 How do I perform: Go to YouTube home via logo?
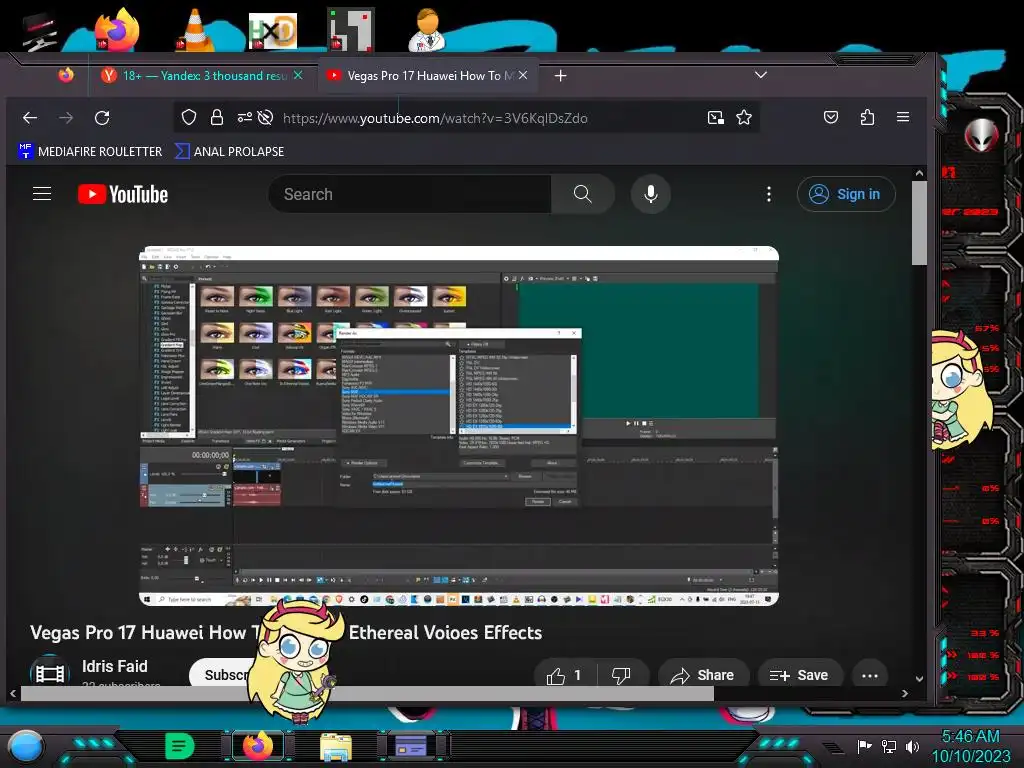pos(123,194)
